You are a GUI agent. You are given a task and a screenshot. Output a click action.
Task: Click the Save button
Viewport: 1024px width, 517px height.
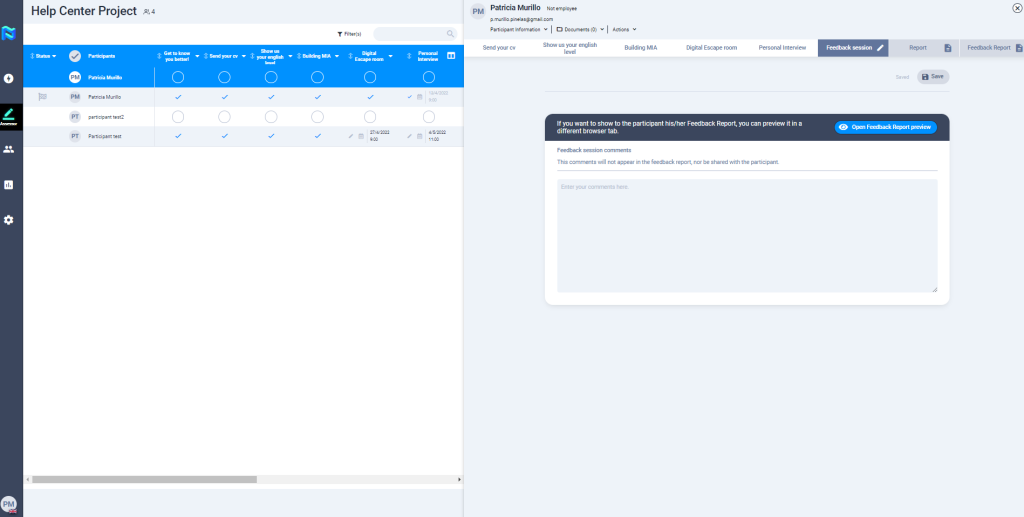(932, 76)
